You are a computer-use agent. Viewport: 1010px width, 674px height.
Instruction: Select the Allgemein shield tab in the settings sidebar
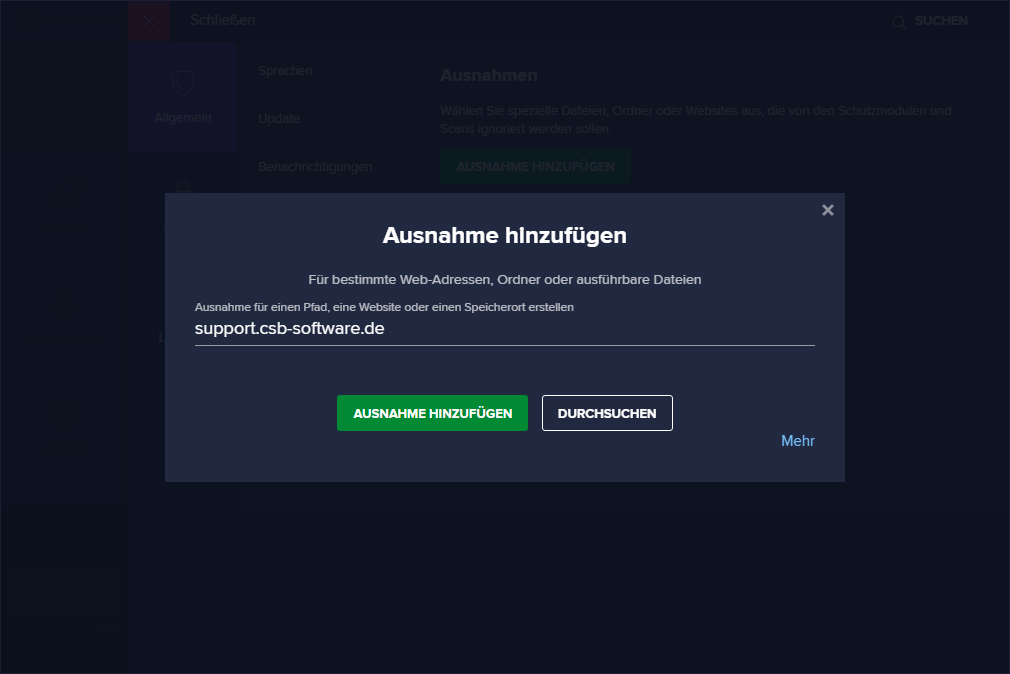coord(183,97)
